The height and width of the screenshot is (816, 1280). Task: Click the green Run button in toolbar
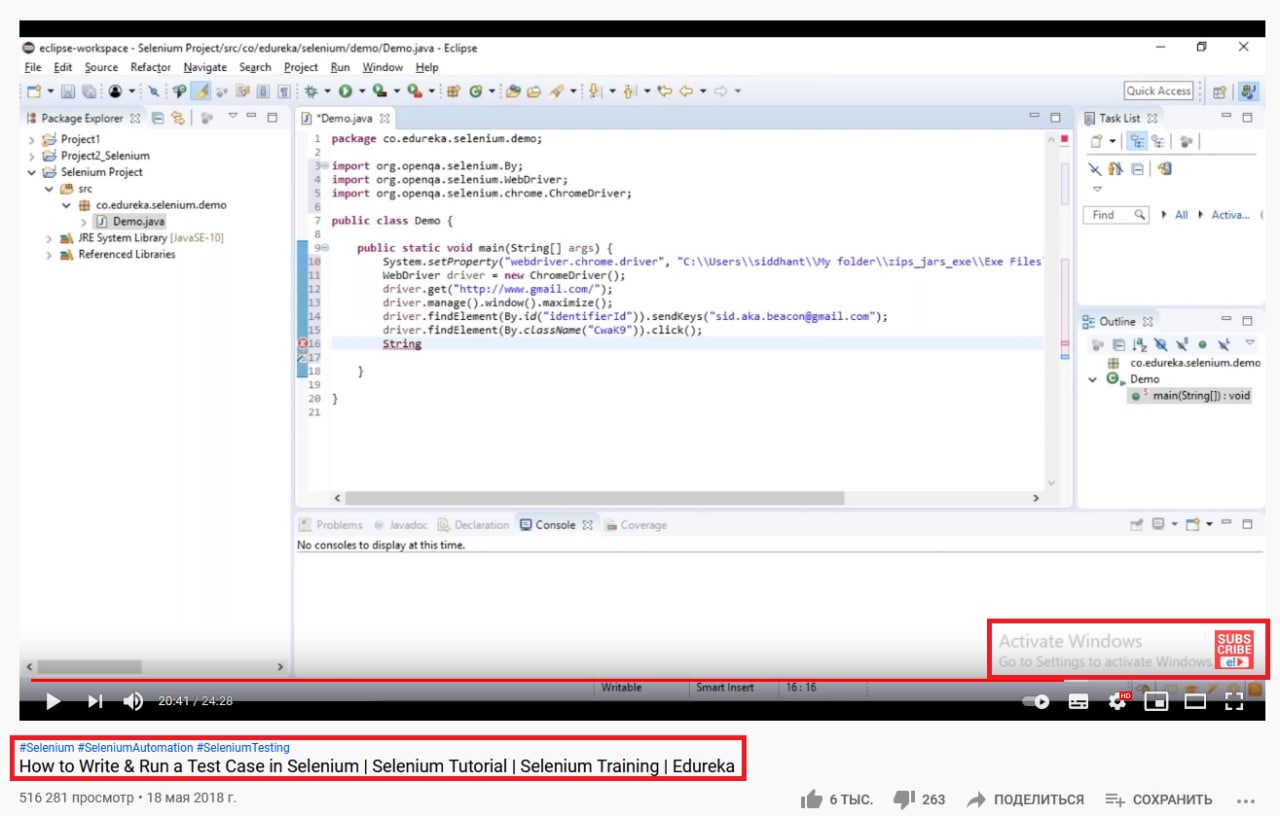point(345,91)
